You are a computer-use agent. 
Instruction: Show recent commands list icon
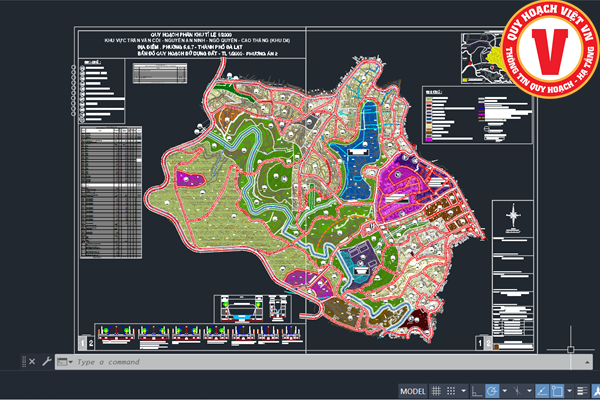64,361
